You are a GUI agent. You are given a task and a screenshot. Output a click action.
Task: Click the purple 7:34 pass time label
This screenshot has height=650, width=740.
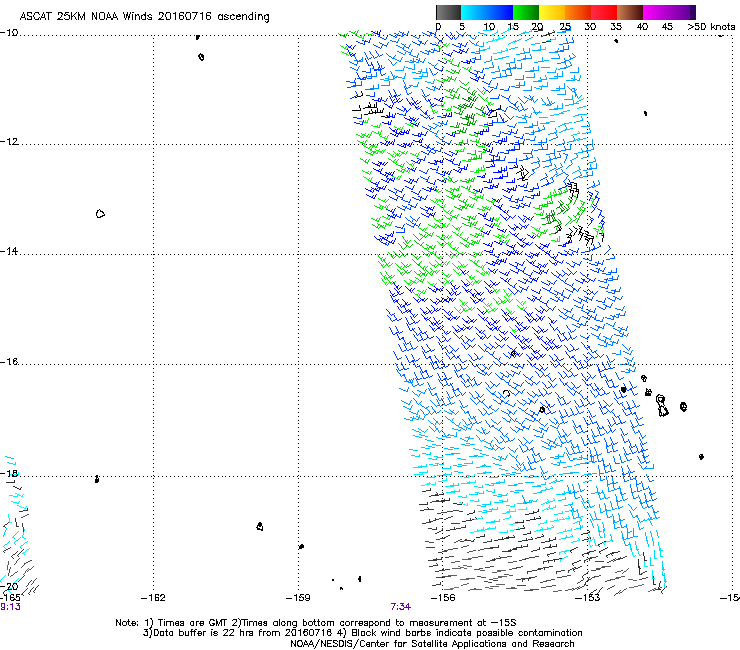coord(400,607)
